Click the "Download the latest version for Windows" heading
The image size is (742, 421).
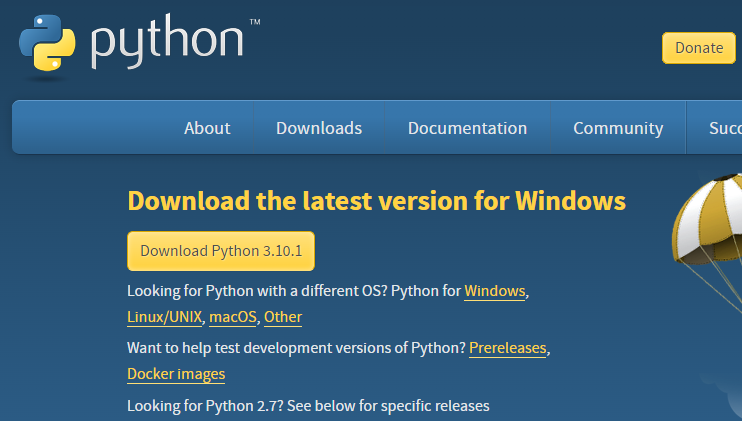(x=377, y=201)
